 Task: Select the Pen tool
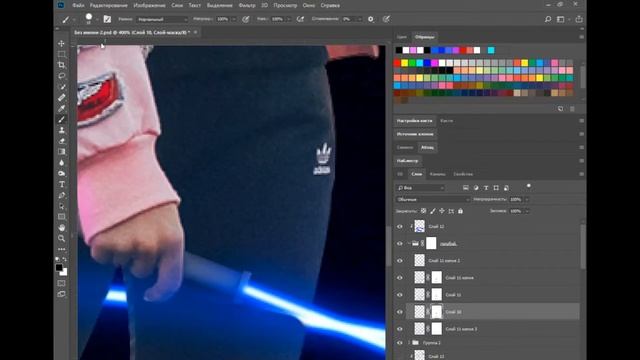coord(62,195)
